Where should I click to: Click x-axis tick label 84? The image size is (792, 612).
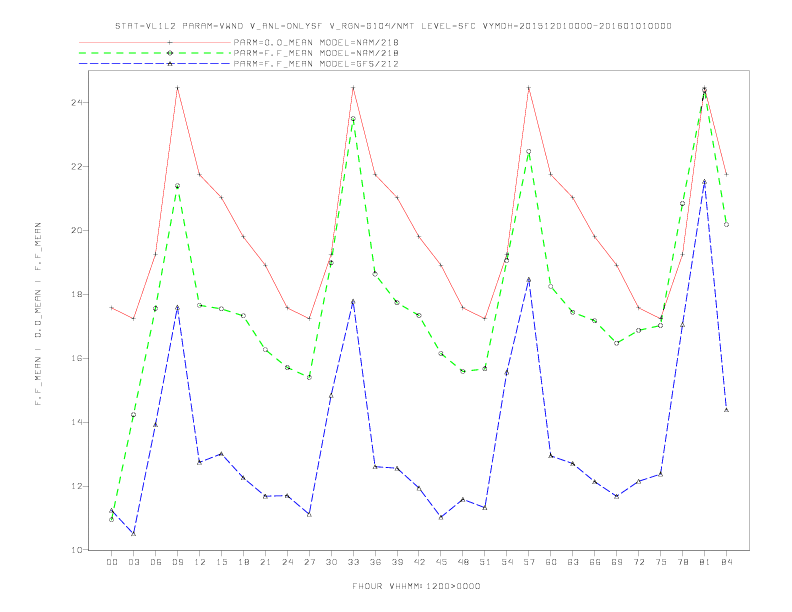point(726,562)
